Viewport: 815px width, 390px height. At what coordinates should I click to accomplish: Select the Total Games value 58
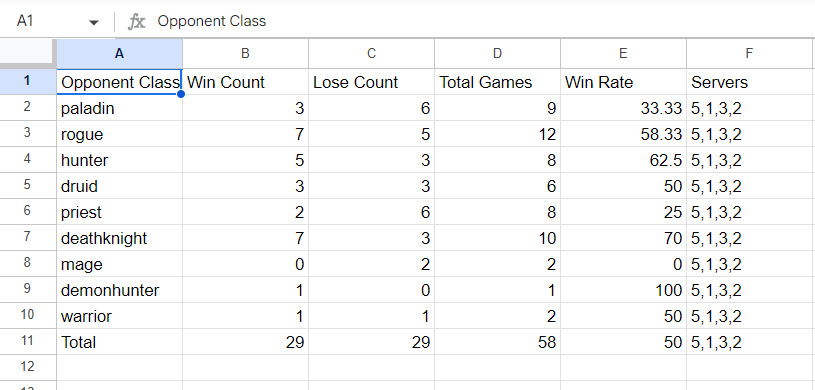click(x=497, y=342)
